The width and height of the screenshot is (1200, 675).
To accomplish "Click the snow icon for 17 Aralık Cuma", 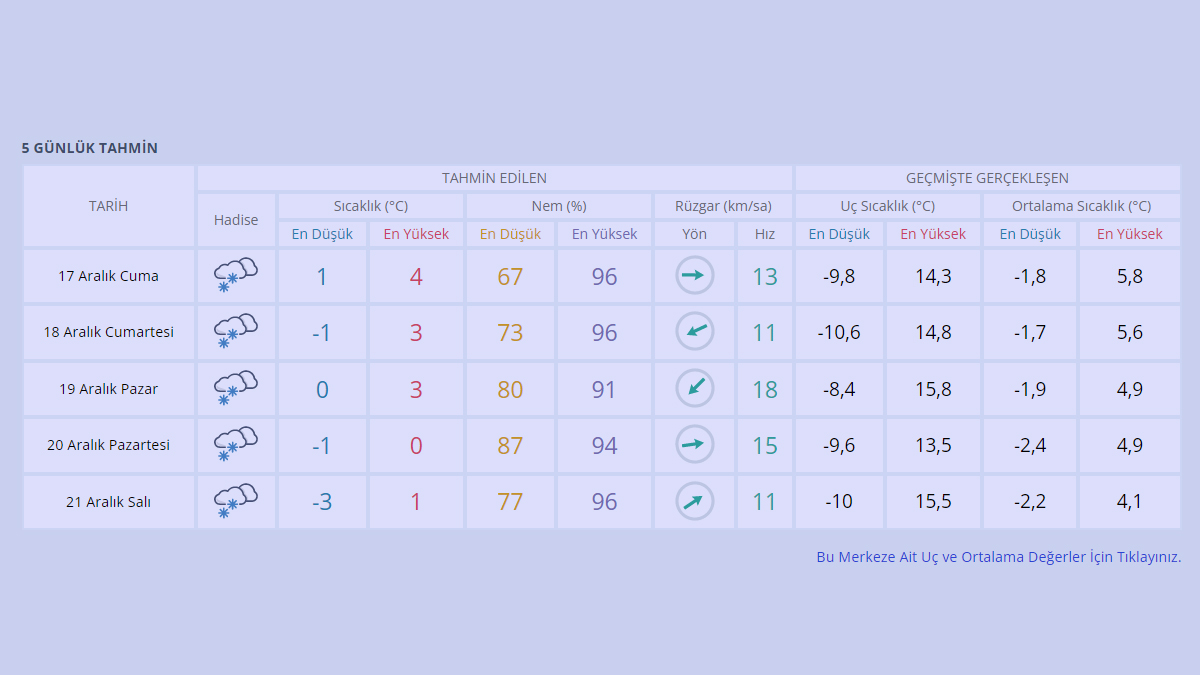I will [236, 276].
